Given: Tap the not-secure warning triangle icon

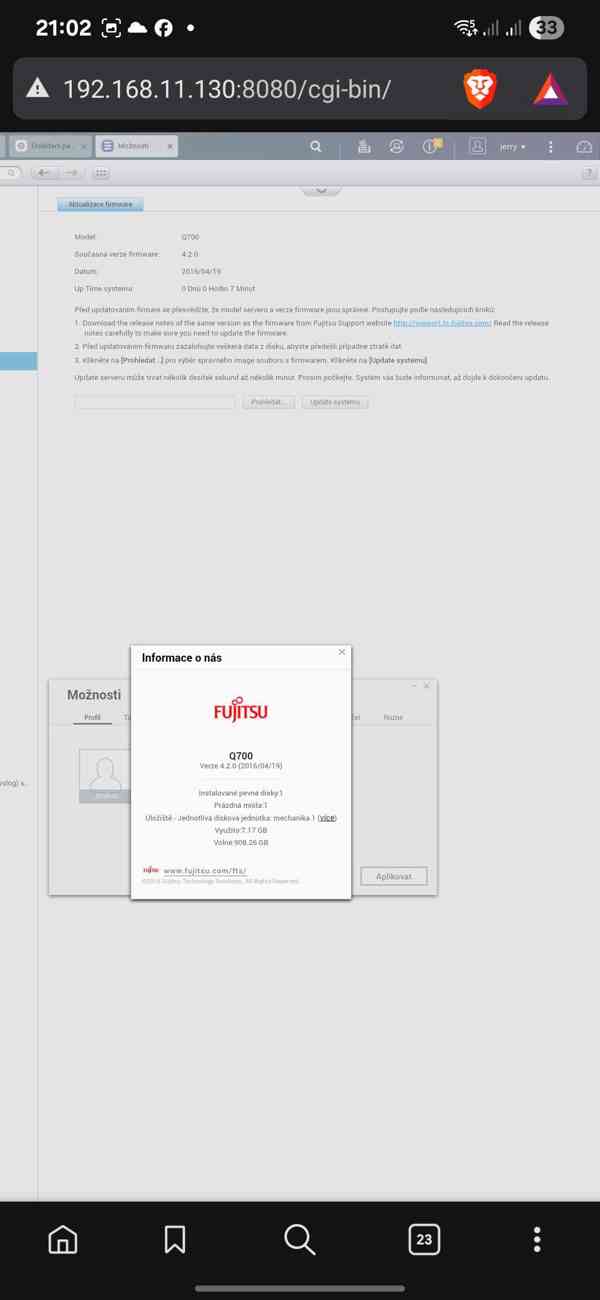Looking at the screenshot, I should (x=37, y=88).
